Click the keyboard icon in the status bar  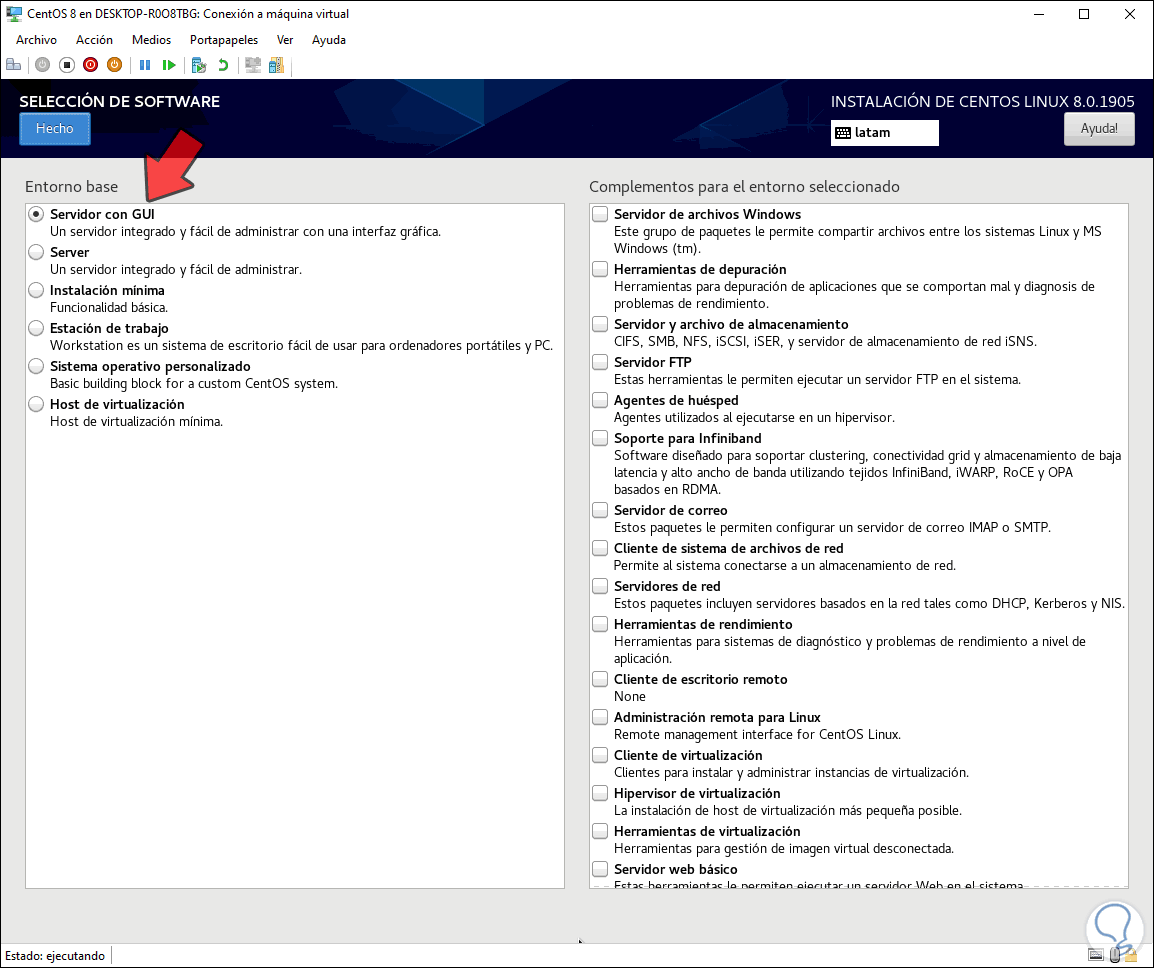[x=1096, y=955]
